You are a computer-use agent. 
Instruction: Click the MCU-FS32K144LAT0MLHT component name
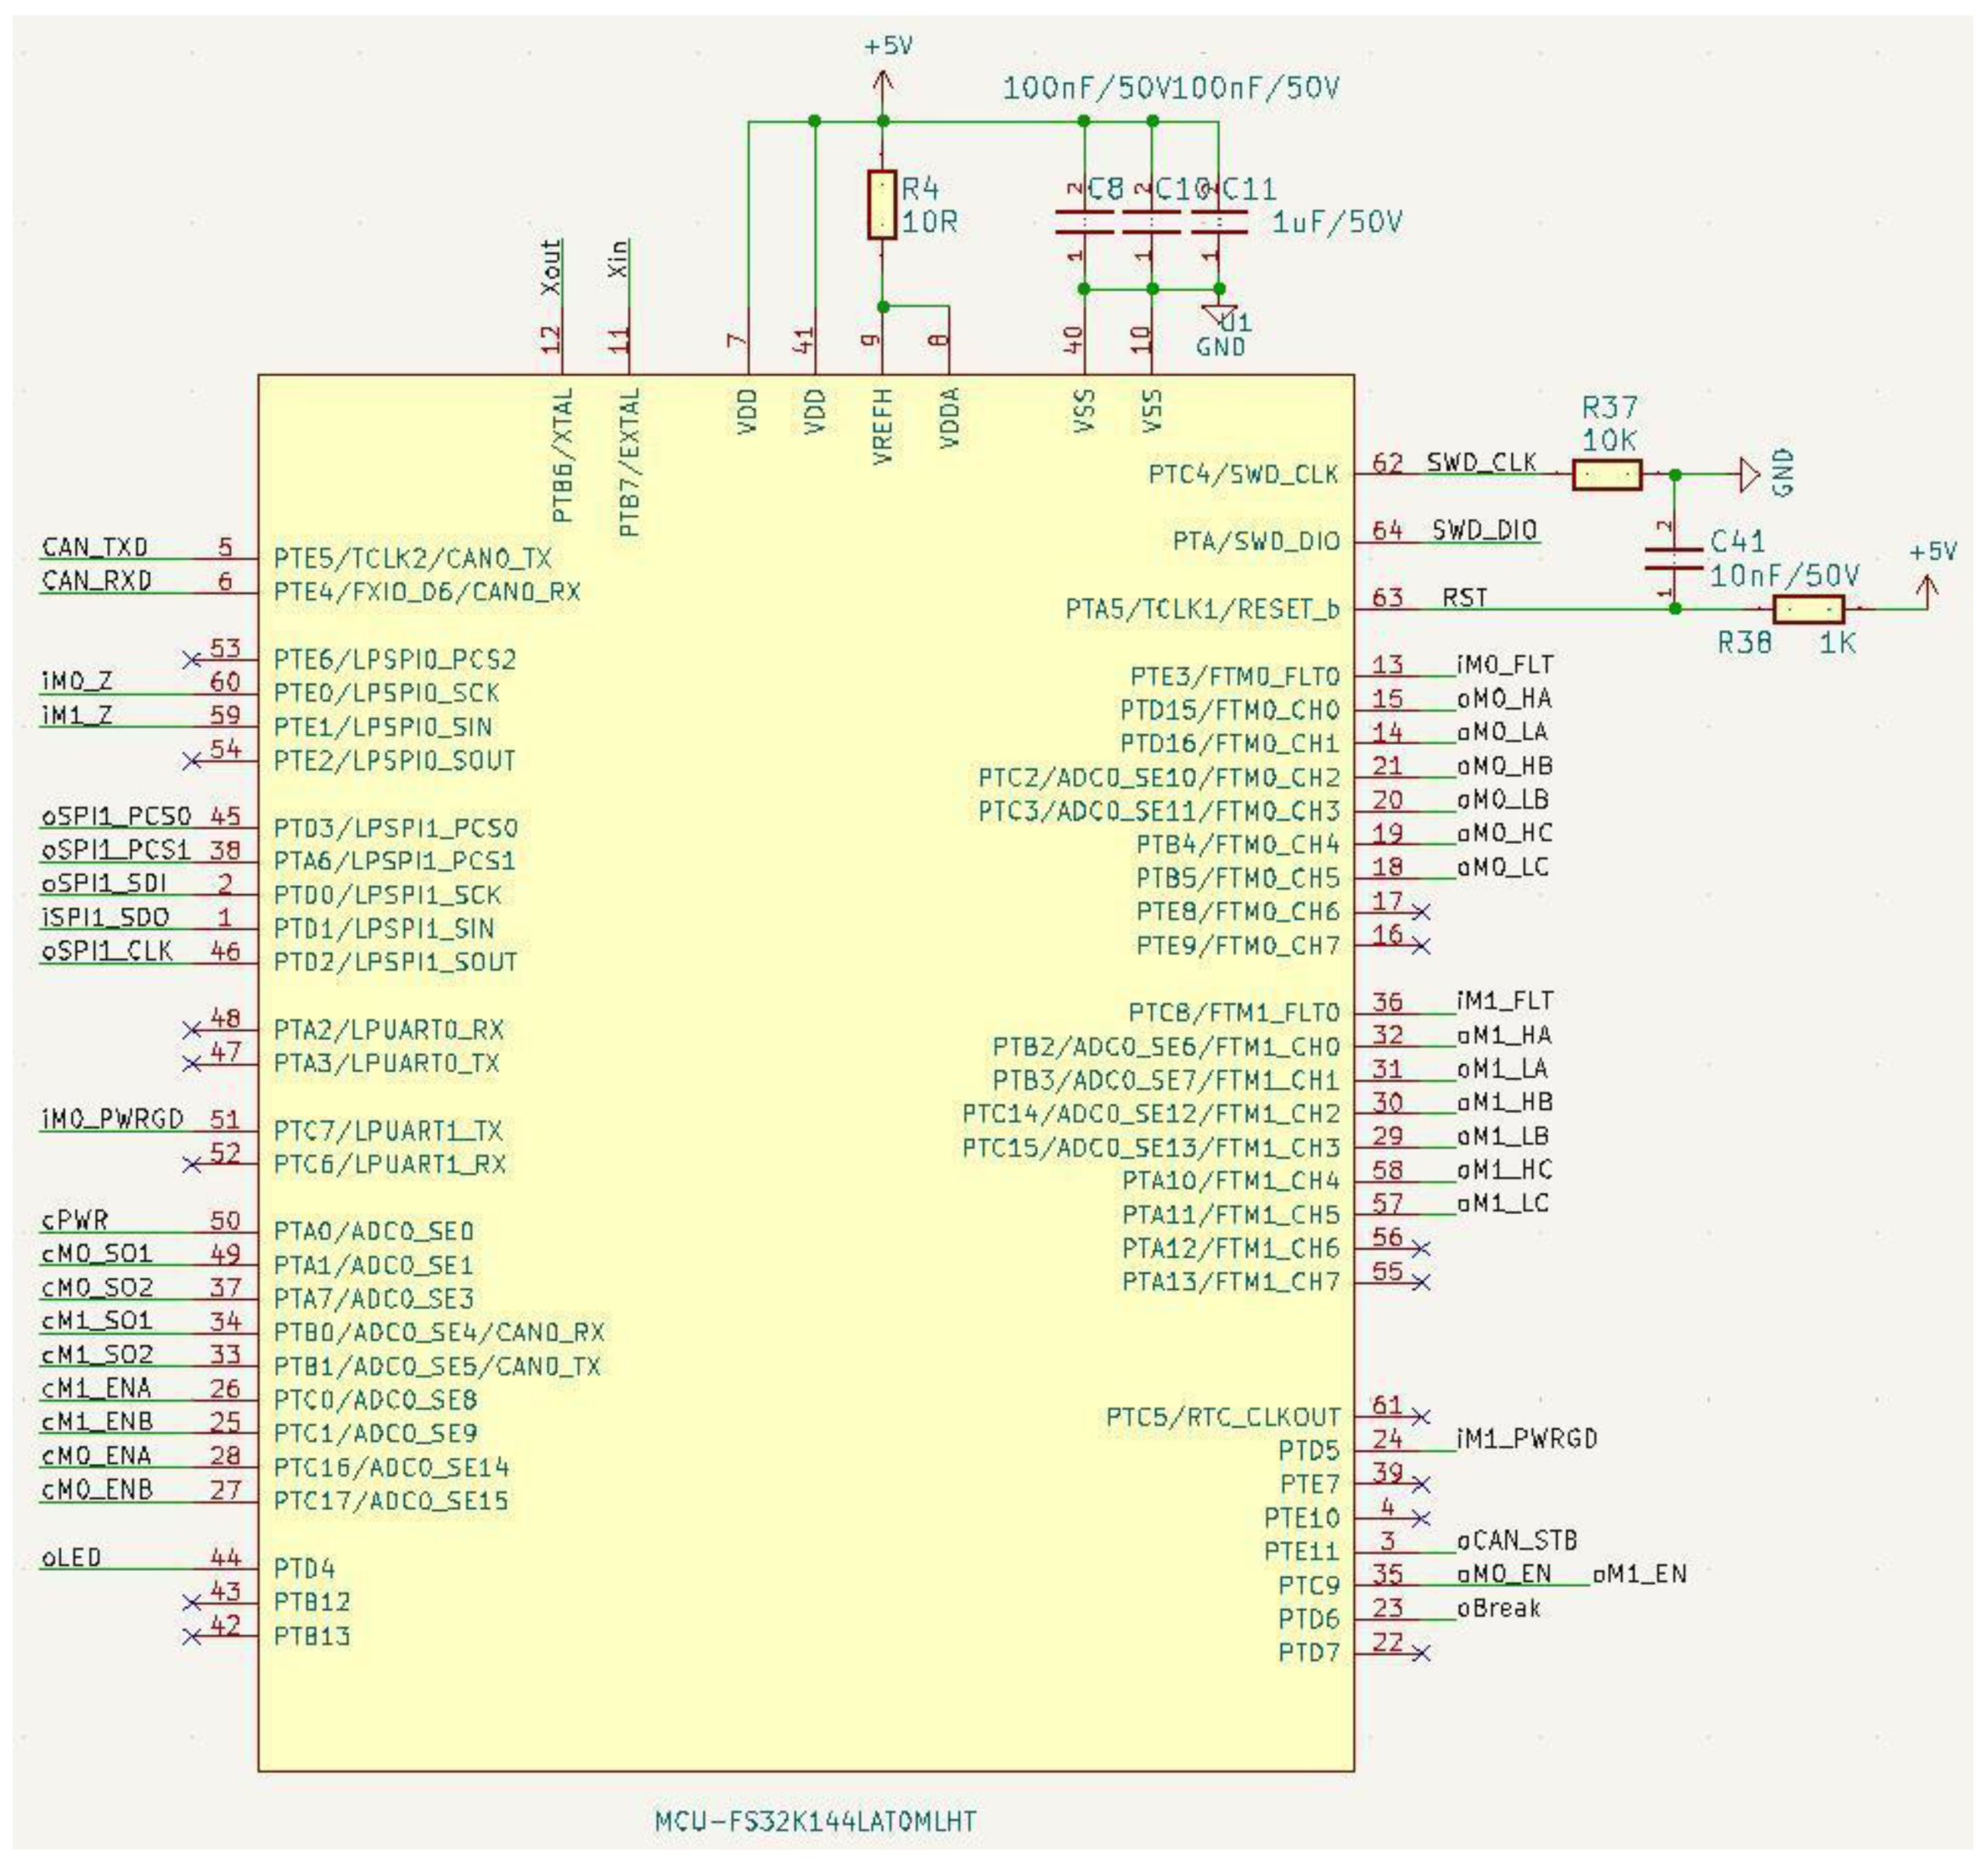click(x=815, y=1821)
